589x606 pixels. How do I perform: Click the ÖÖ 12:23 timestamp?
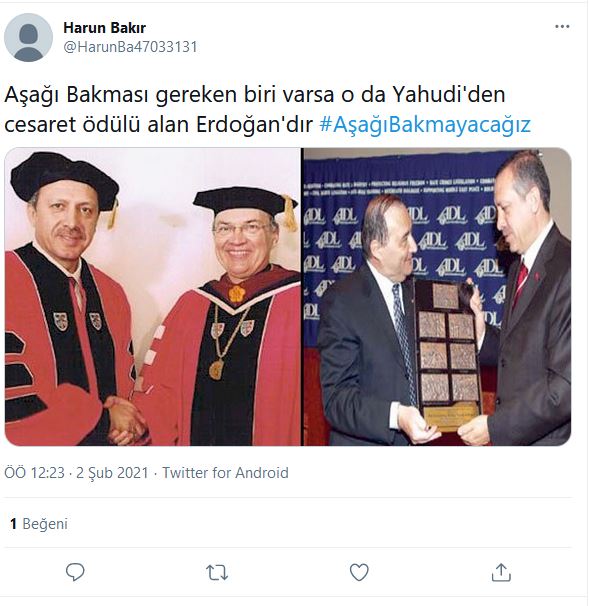[x=34, y=473]
